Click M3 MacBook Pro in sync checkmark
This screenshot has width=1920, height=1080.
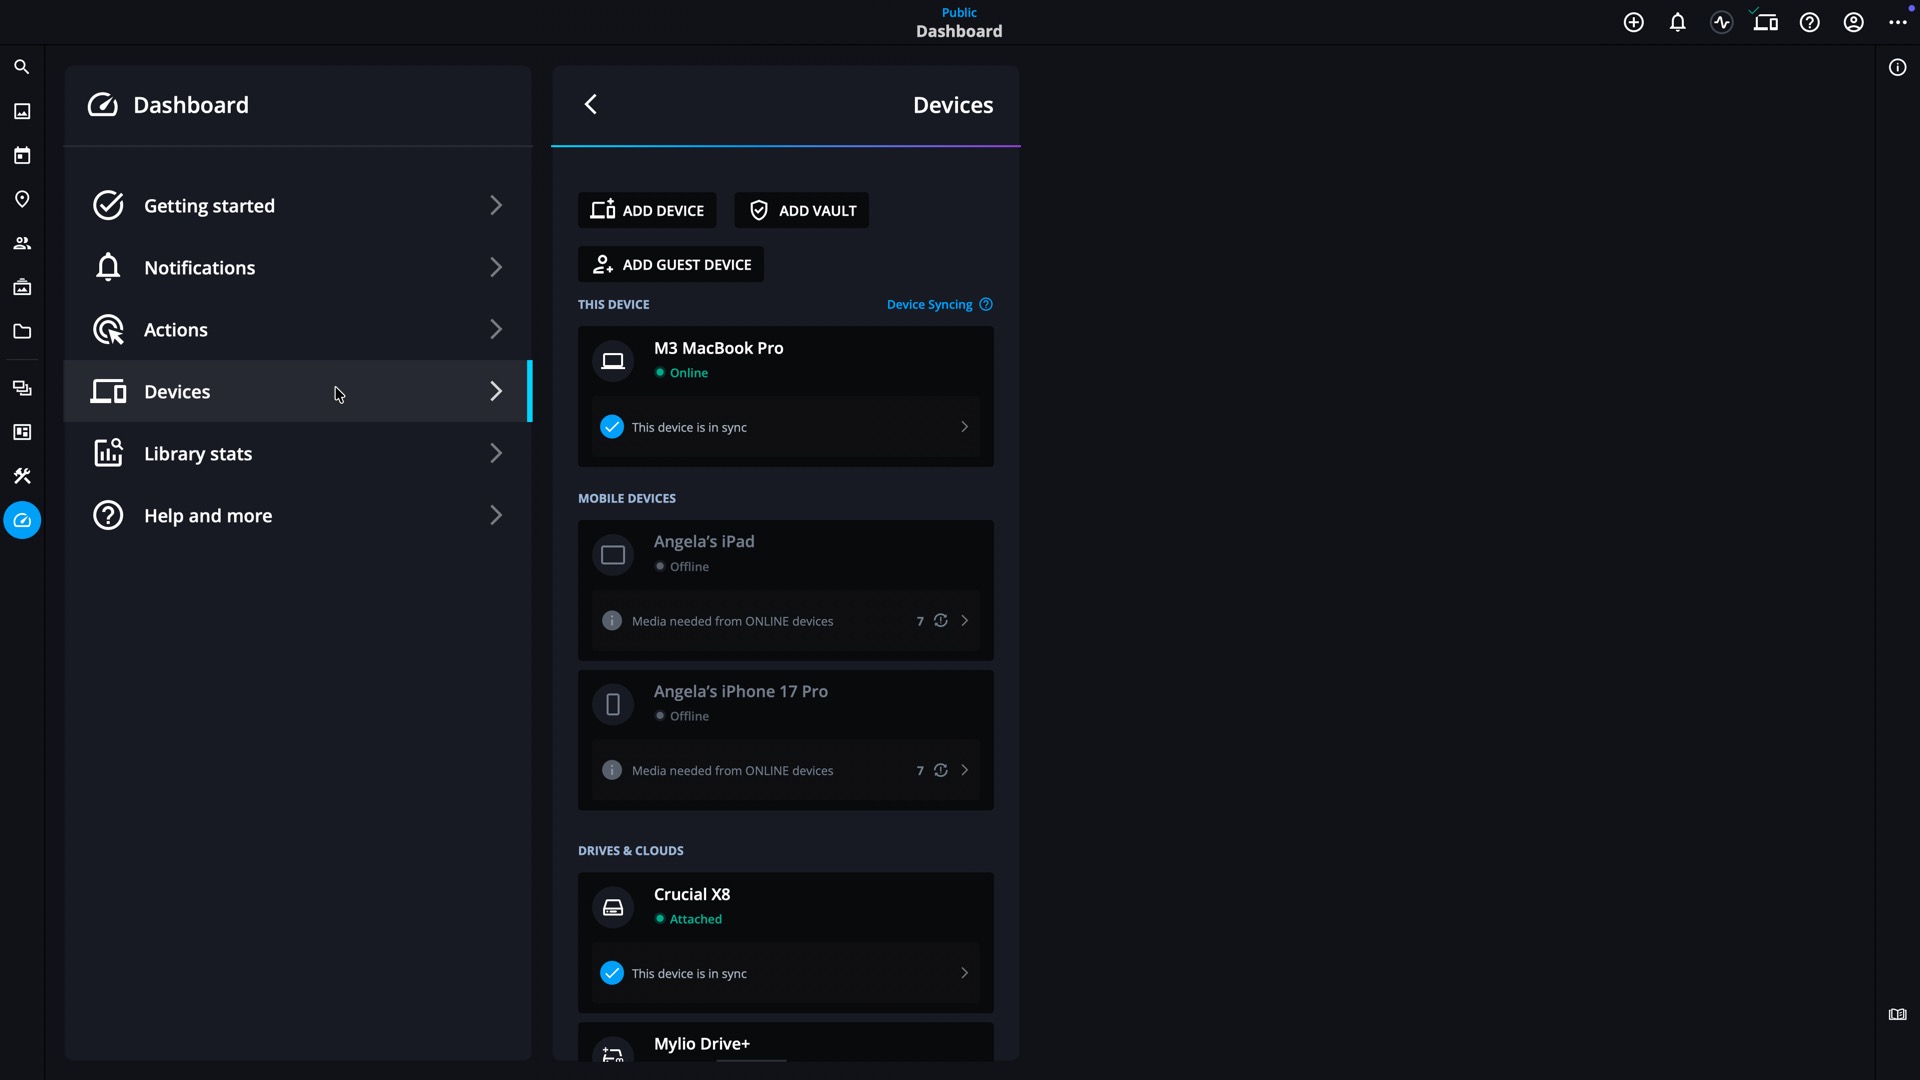pyautogui.click(x=612, y=427)
